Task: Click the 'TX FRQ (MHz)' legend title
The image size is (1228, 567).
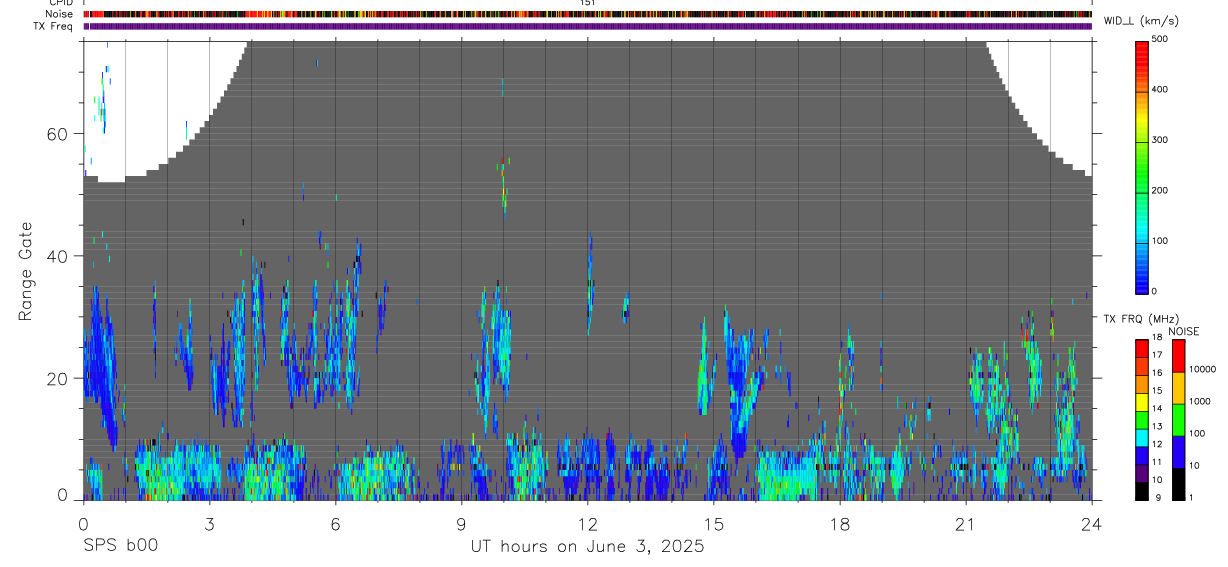Action: pyautogui.click(x=1142, y=319)
